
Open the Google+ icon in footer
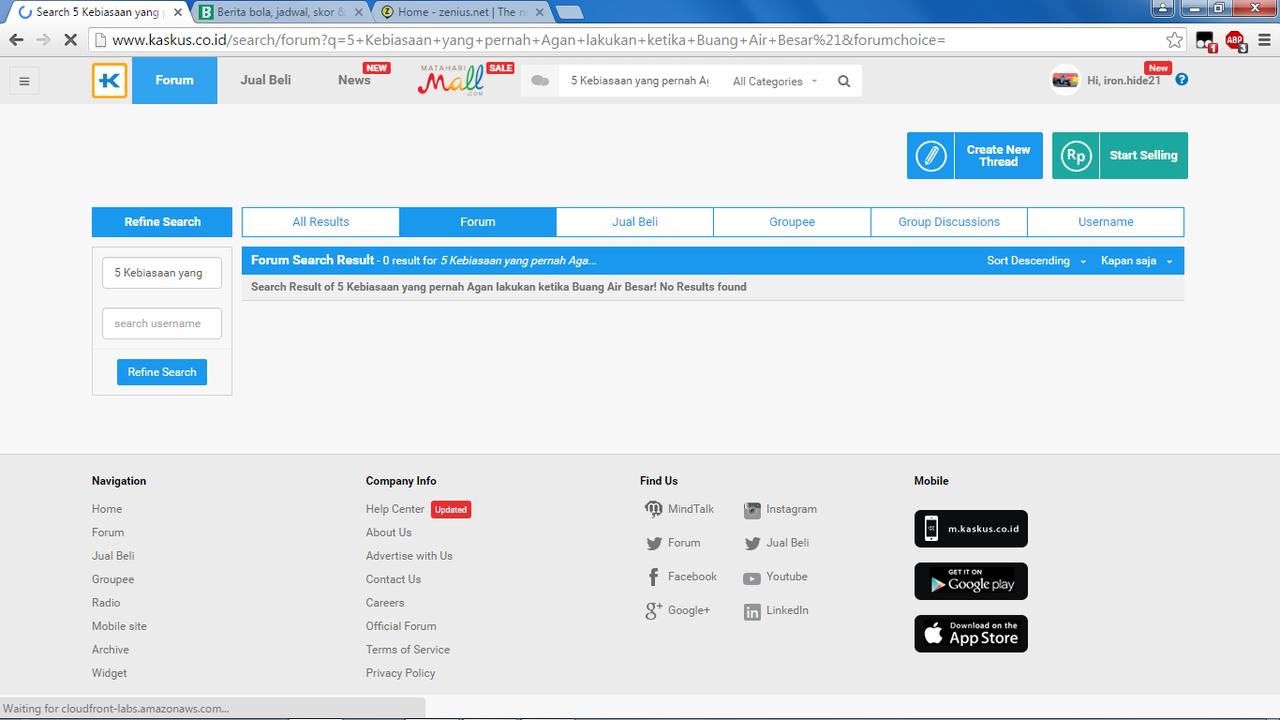click(653, 611)
